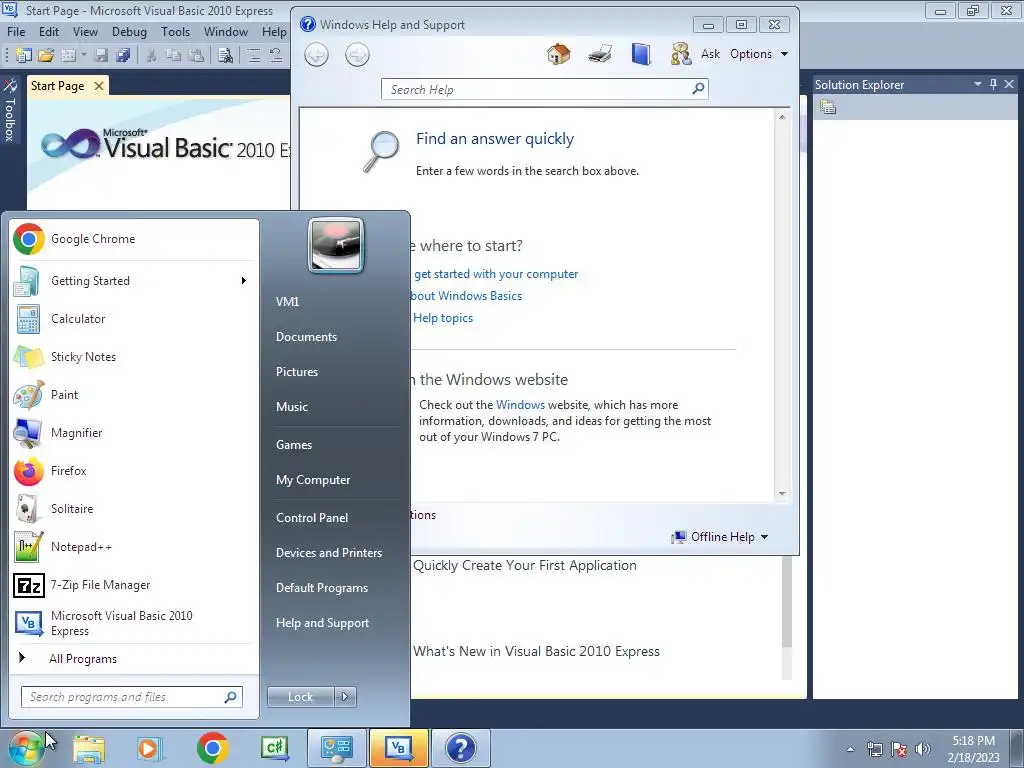Click the Windows Start orb button

pos(26,748)
